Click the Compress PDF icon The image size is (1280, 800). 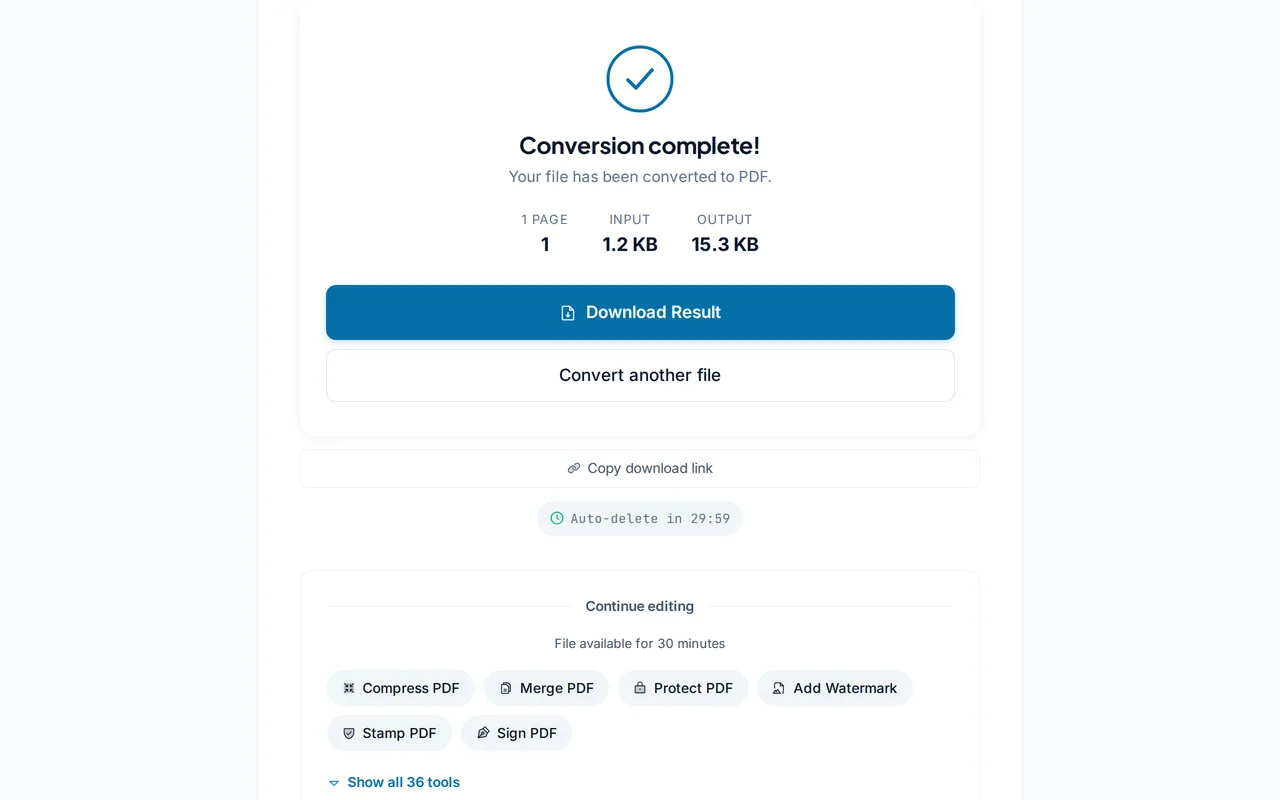pos(349,688)
